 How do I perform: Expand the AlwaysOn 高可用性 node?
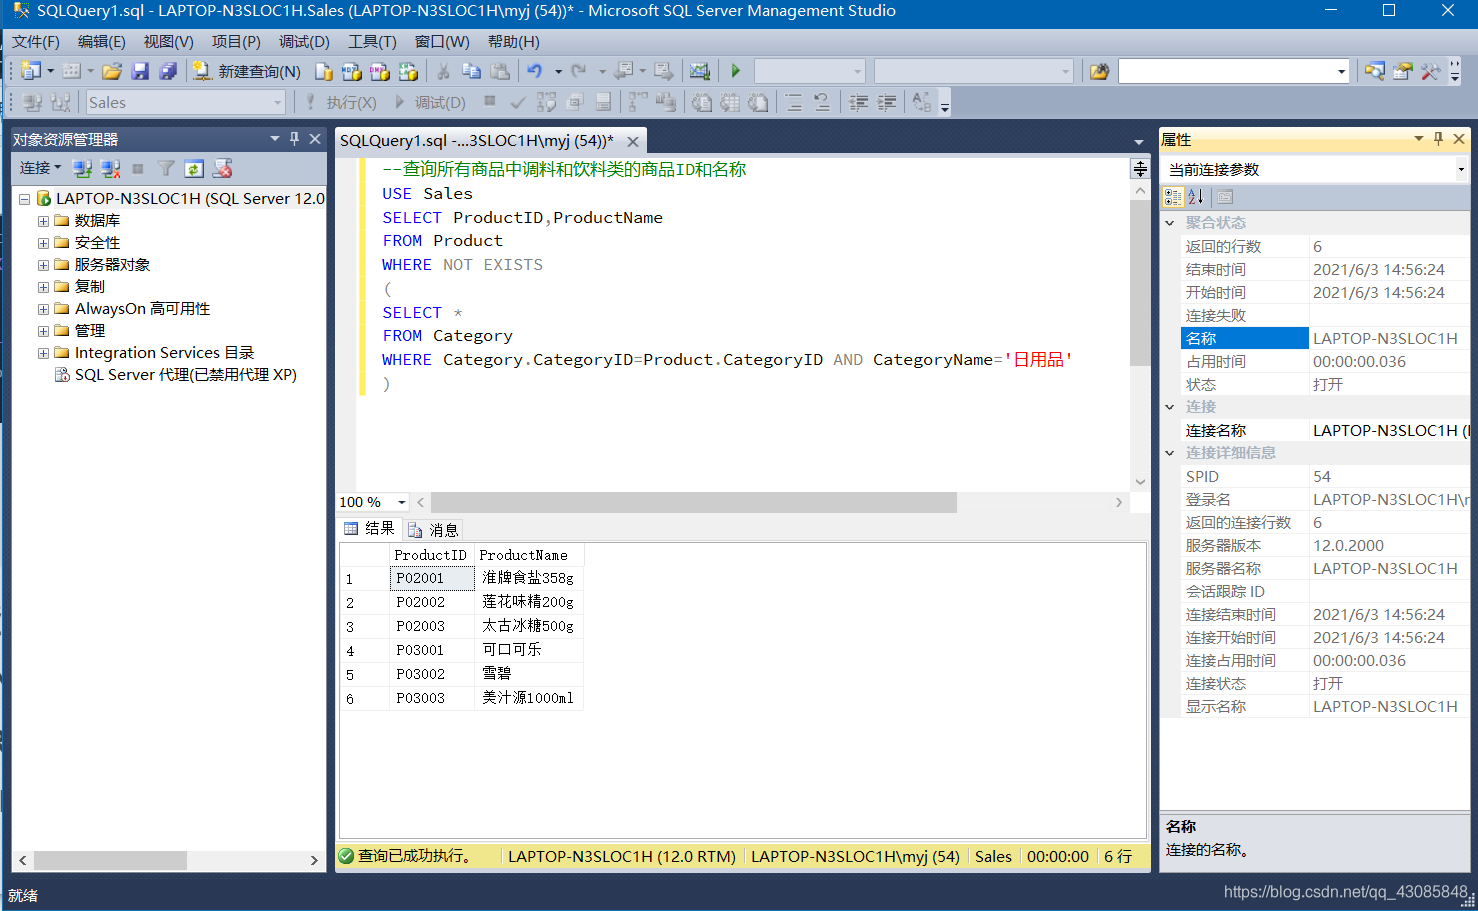(43, 309)
